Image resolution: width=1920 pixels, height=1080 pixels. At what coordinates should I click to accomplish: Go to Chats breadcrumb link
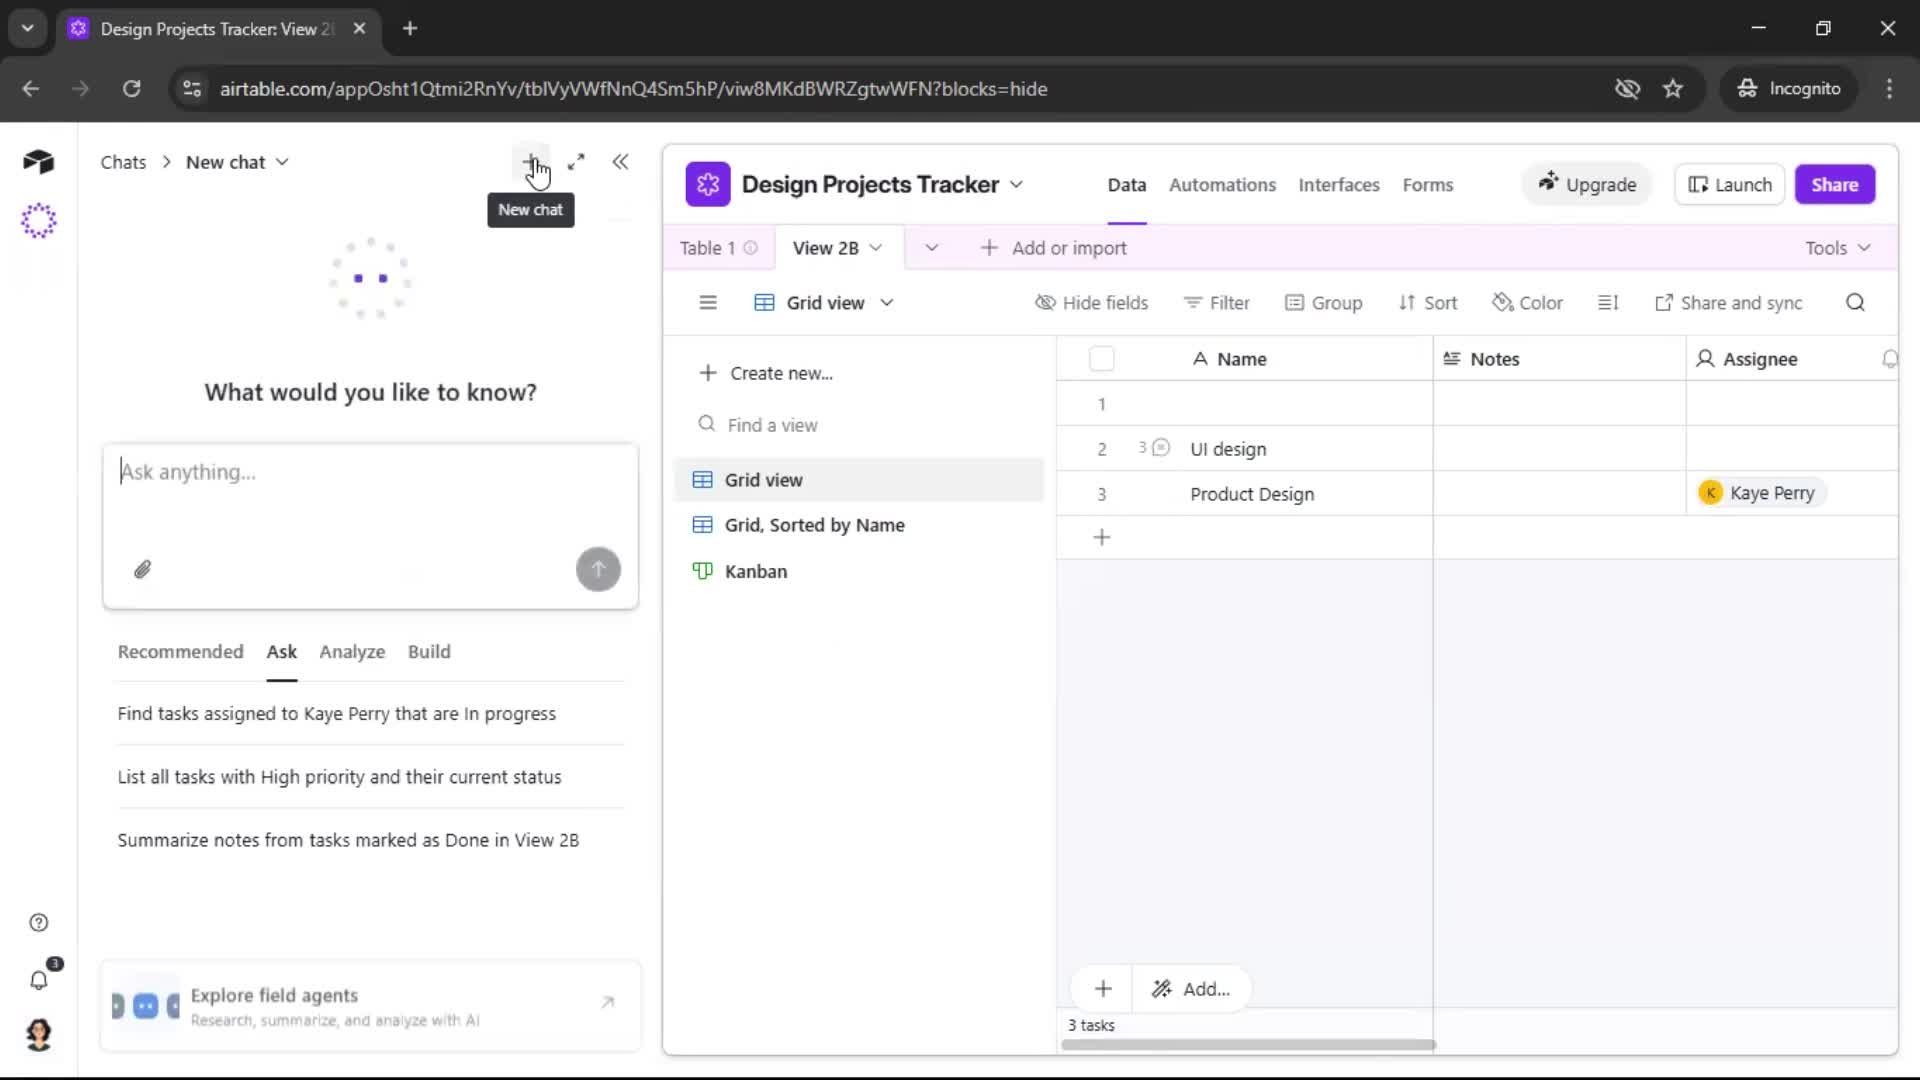pyautogui.click(x=123, y=162)
